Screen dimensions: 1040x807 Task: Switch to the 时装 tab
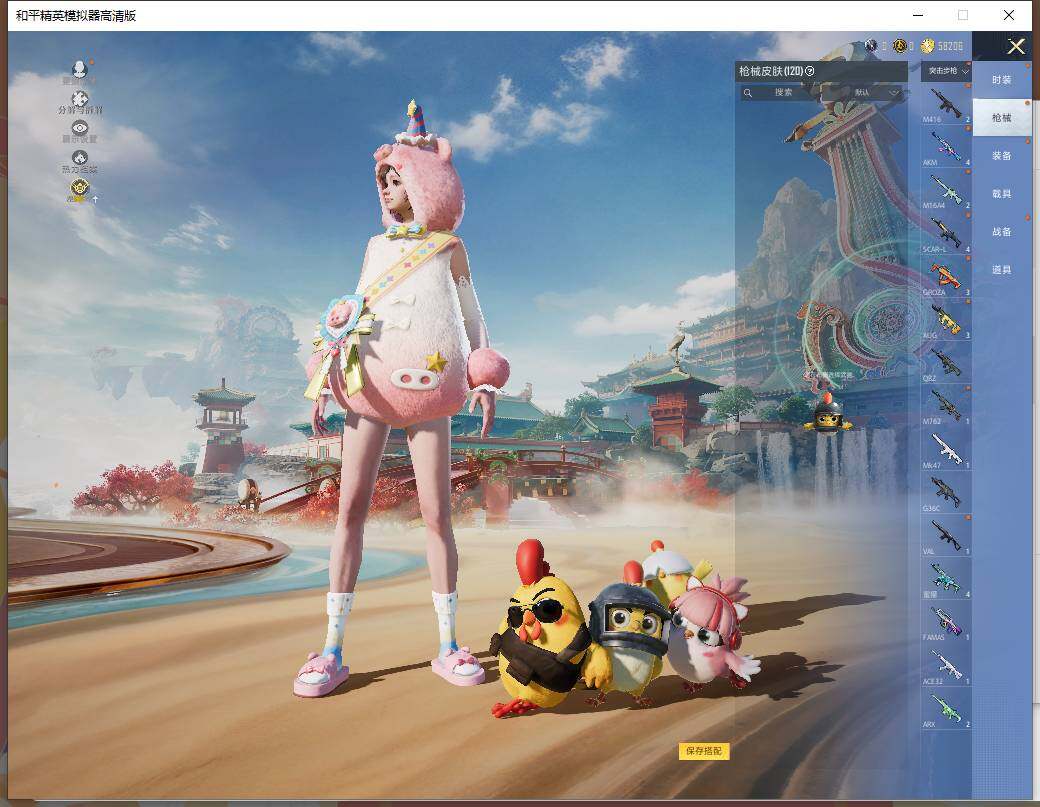point(1001,80)
